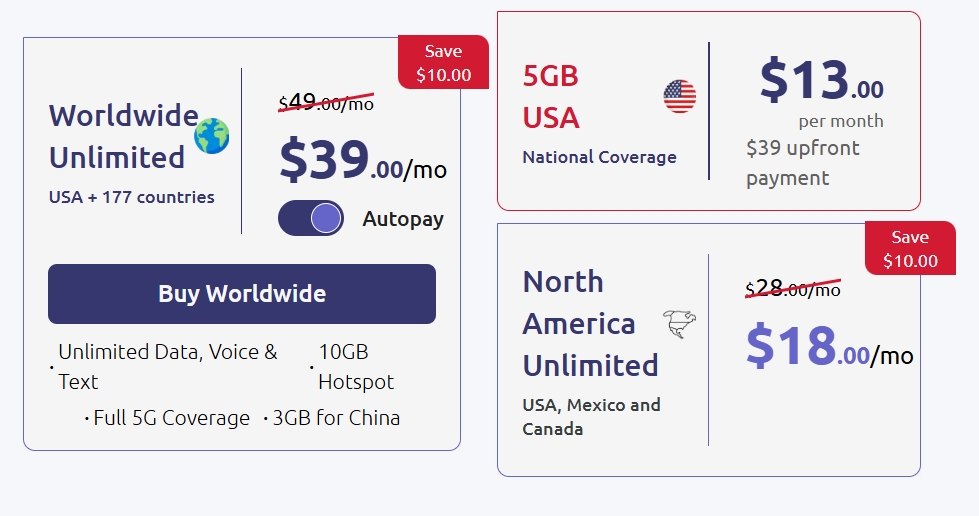
Task: Click the $39.00/mo Worldwide price
Action: (362, 162)
